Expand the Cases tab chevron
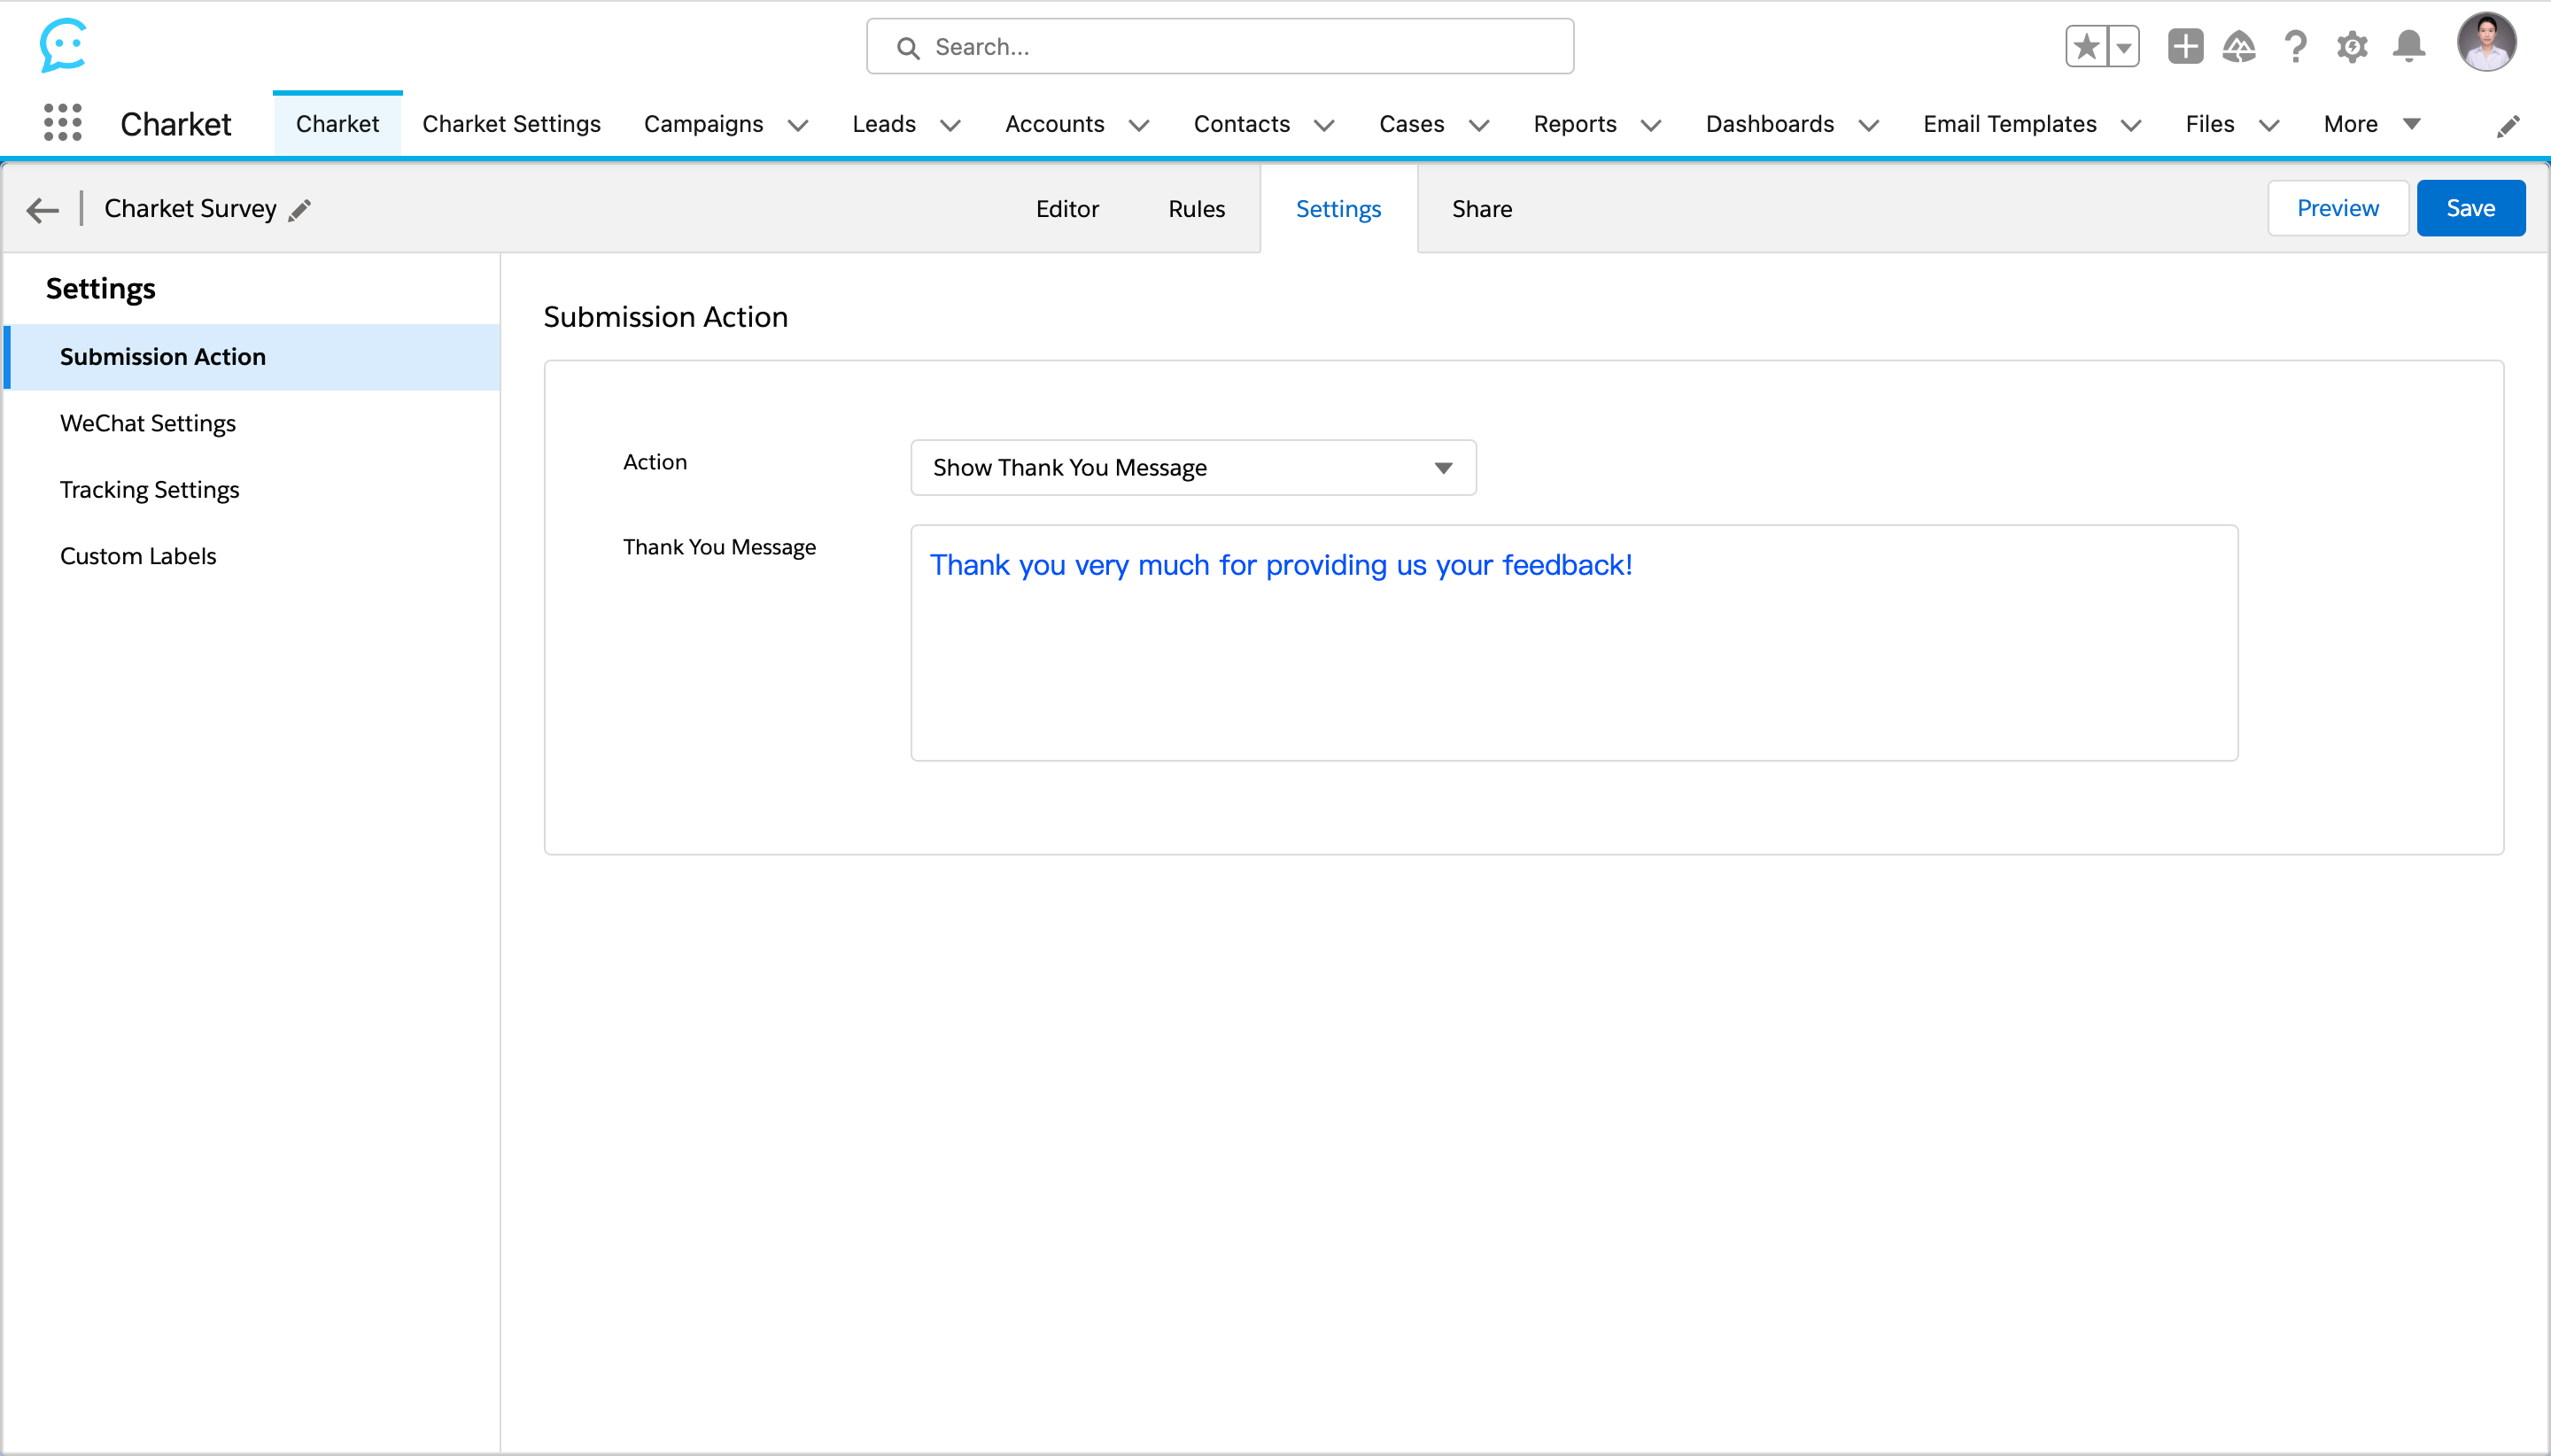 1479,125
